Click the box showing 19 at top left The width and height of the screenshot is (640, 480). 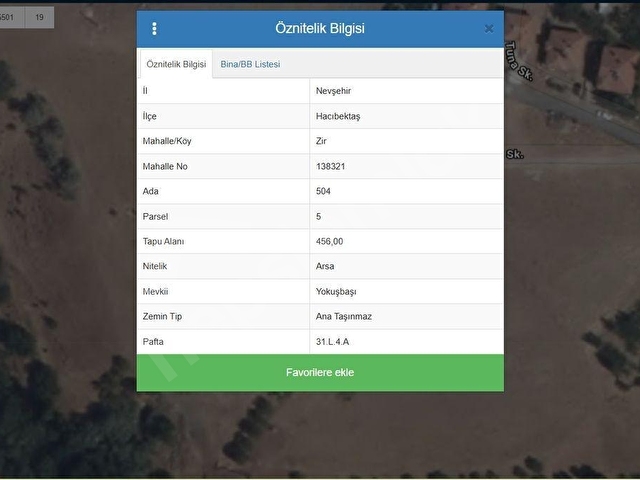click(39, 17)
